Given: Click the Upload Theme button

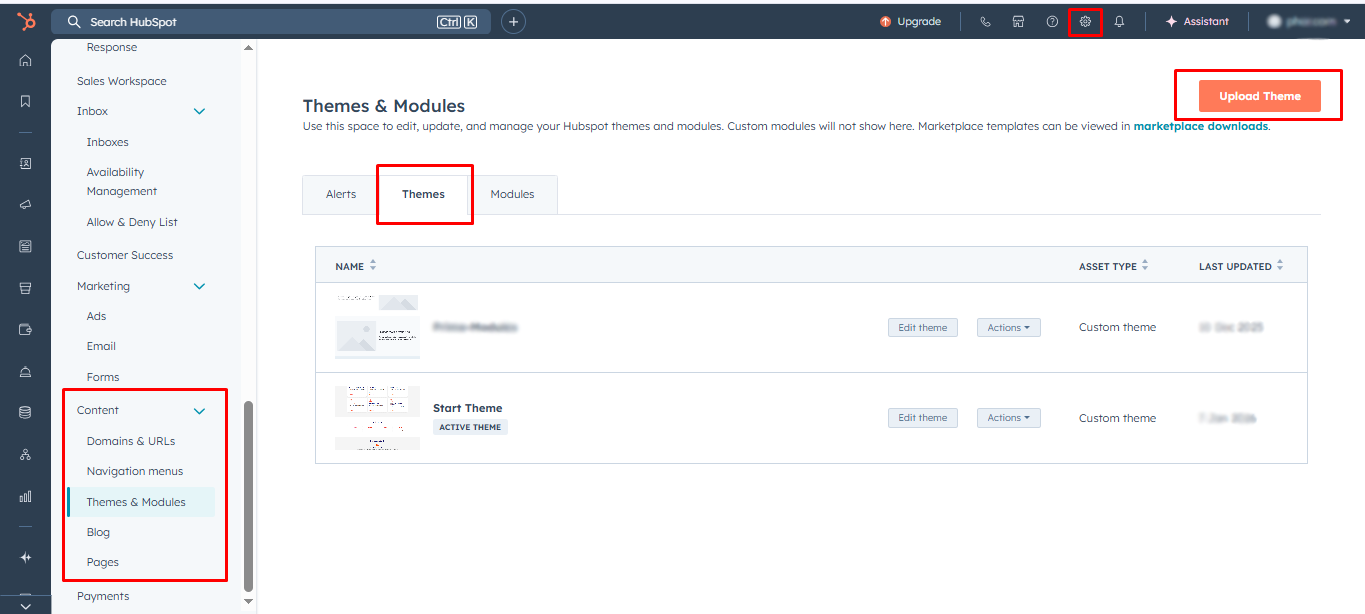Looking at the screenshot, I should (x=1259, y=96).
